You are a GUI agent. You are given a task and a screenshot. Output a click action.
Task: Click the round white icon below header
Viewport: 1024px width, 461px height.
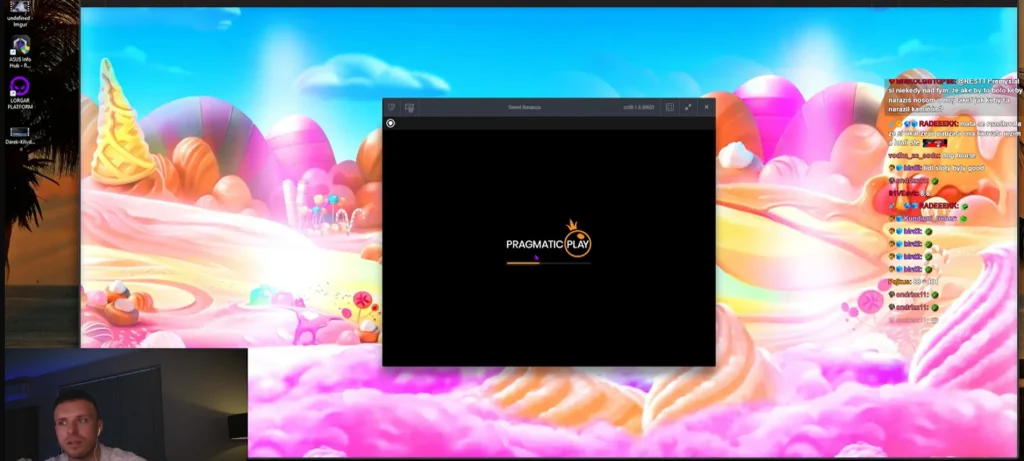click(391, 123)
